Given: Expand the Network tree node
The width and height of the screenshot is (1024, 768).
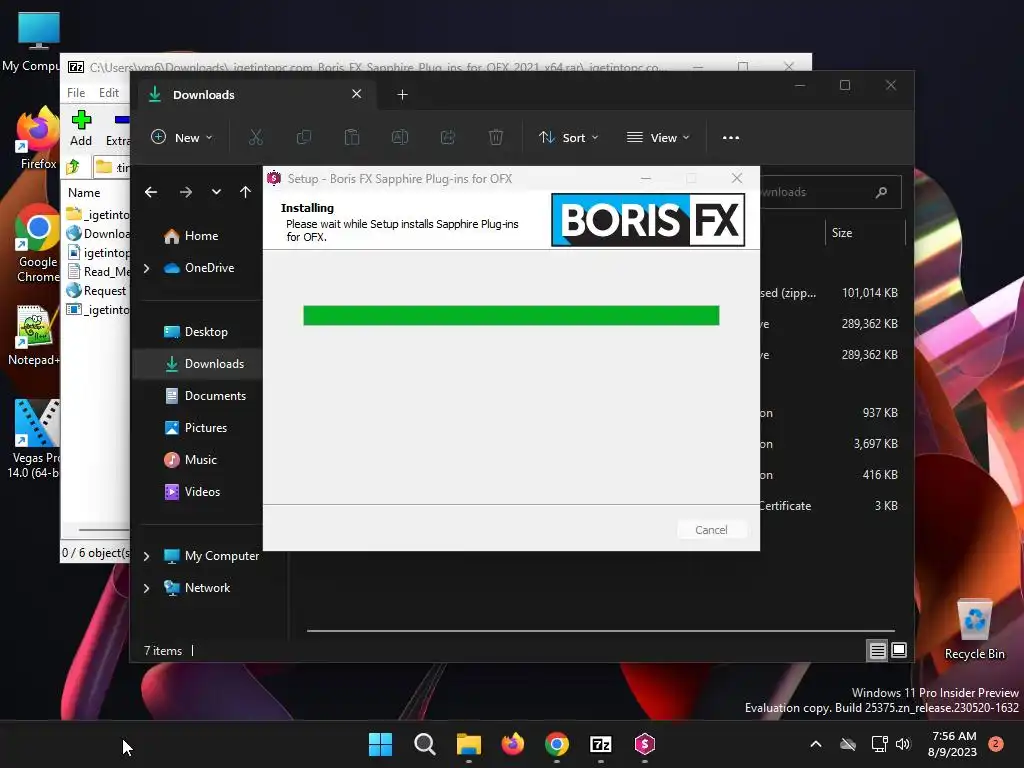Looking at the screenshot, I should click(x=146, y=588).
